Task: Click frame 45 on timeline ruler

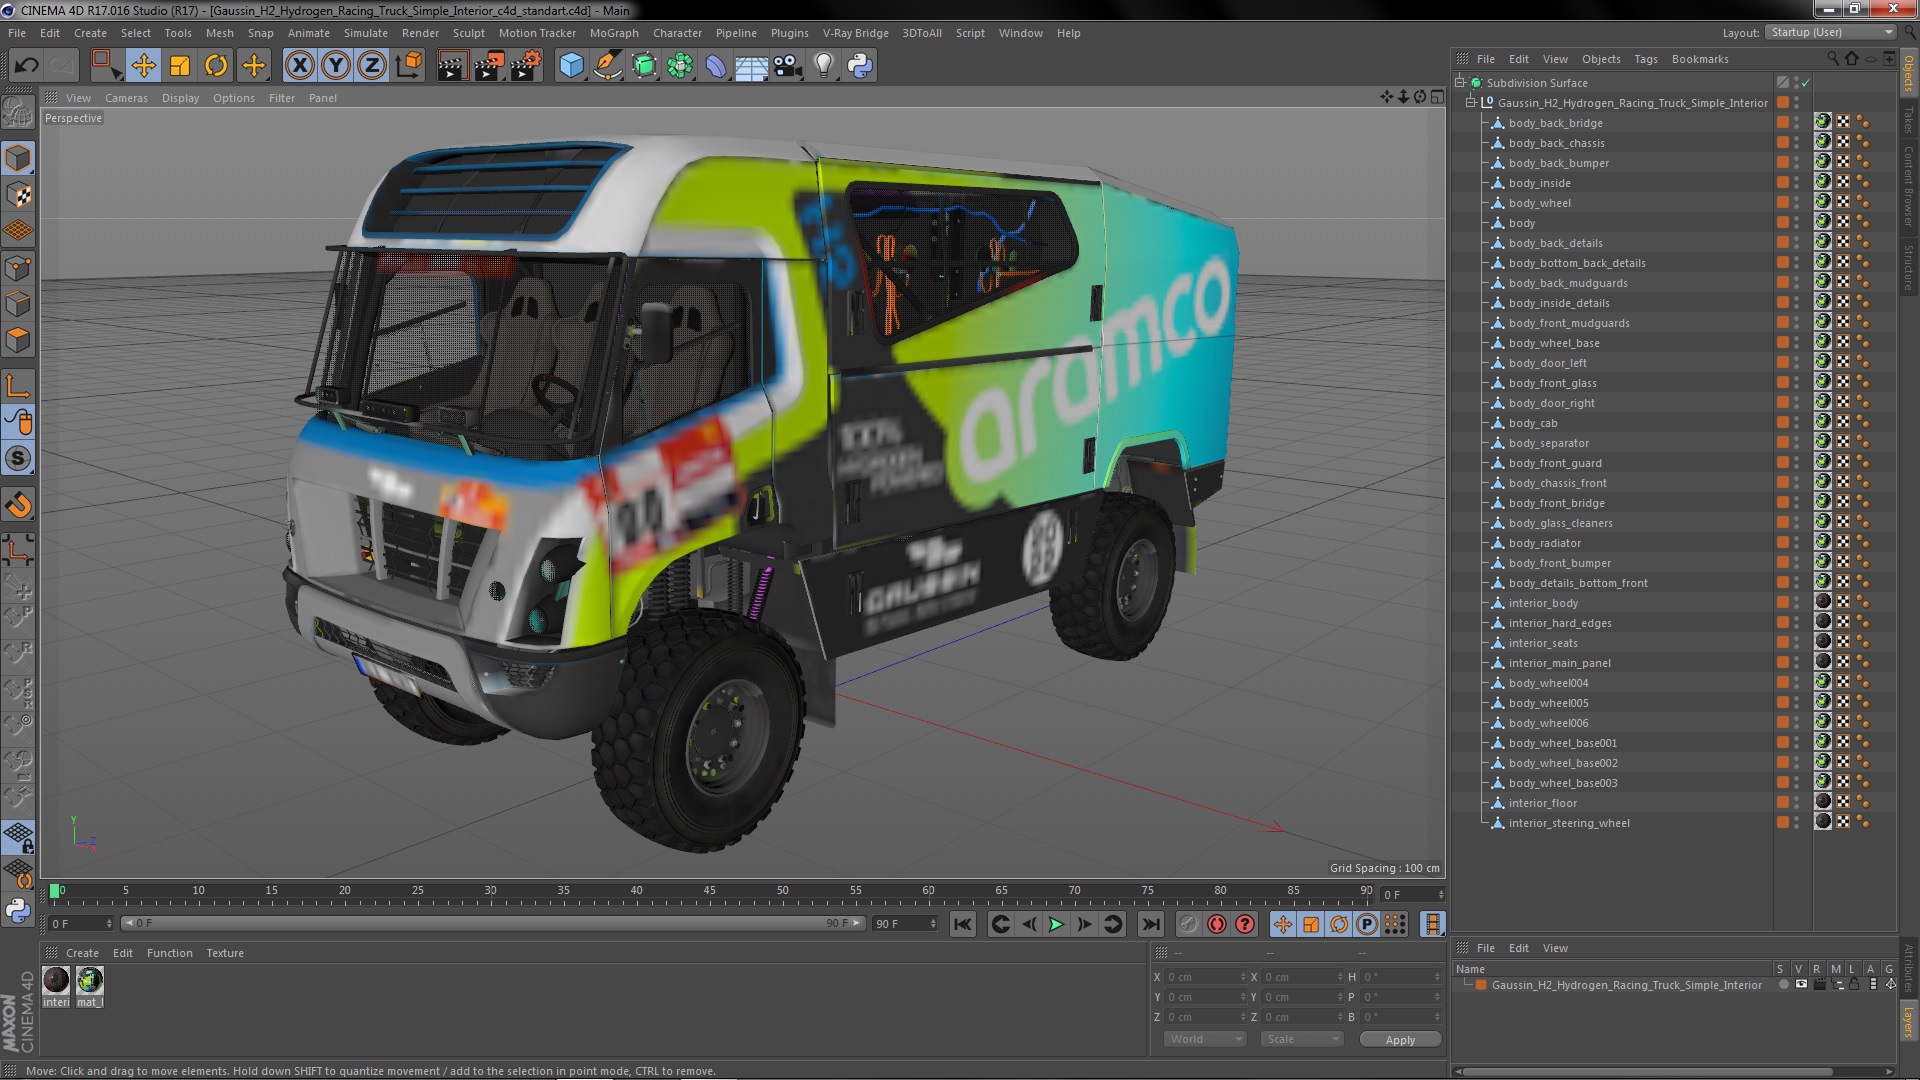Action: tap(709, 890)
